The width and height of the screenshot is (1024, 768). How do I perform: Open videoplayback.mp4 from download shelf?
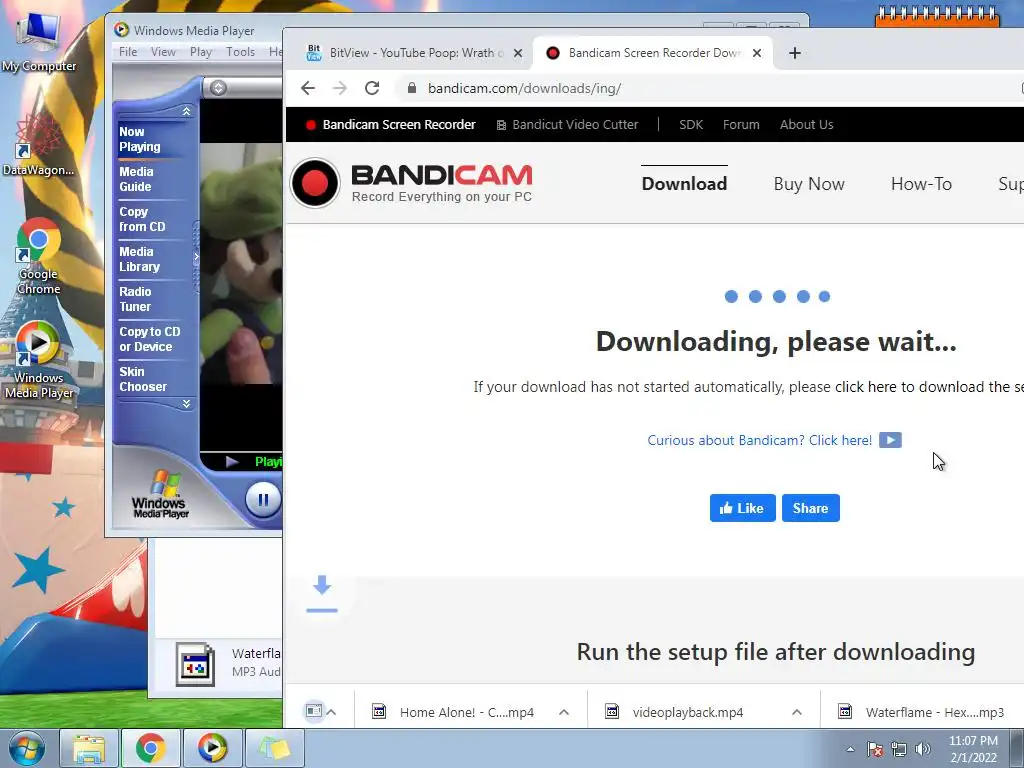[x=688, y=712]
